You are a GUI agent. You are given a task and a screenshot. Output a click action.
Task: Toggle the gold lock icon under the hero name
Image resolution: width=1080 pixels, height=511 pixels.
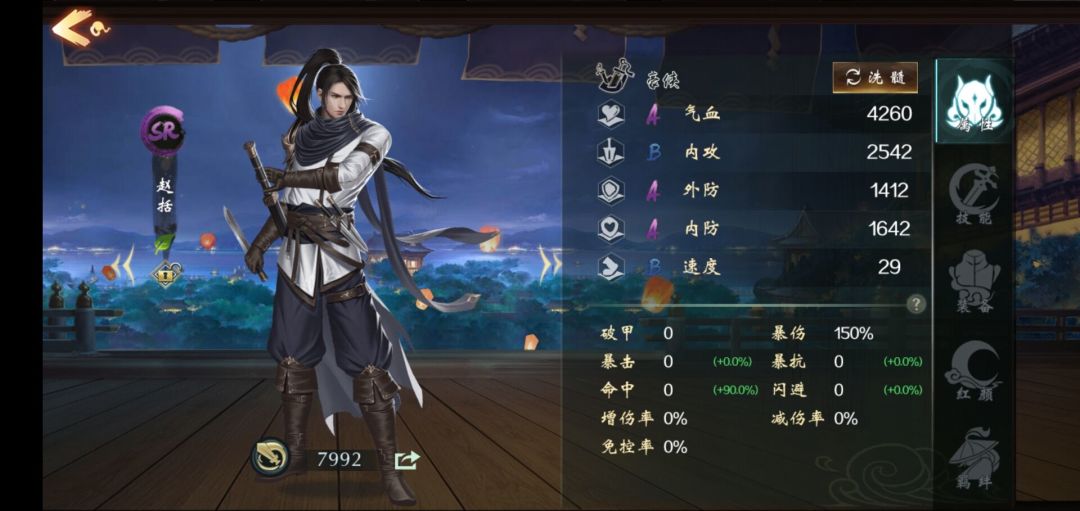pos(165,273)
